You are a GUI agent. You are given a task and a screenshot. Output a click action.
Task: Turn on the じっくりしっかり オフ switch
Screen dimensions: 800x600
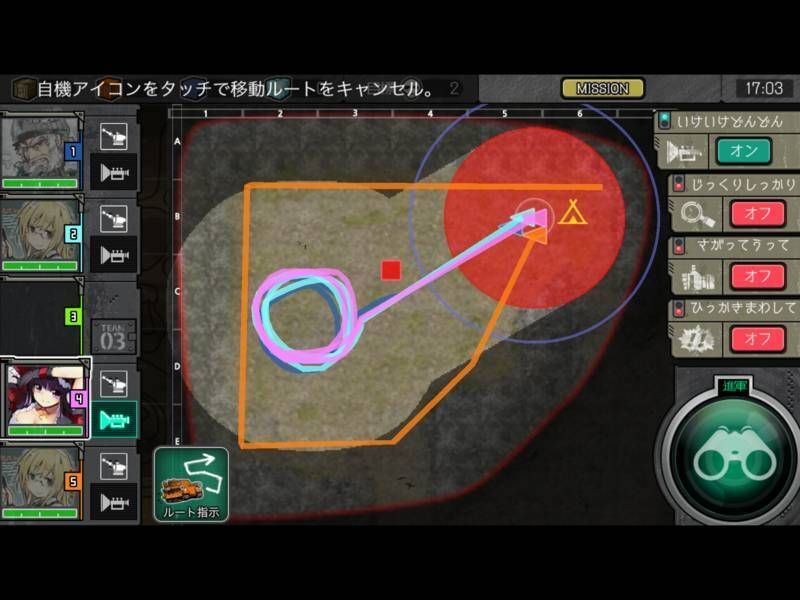(758, 213)
